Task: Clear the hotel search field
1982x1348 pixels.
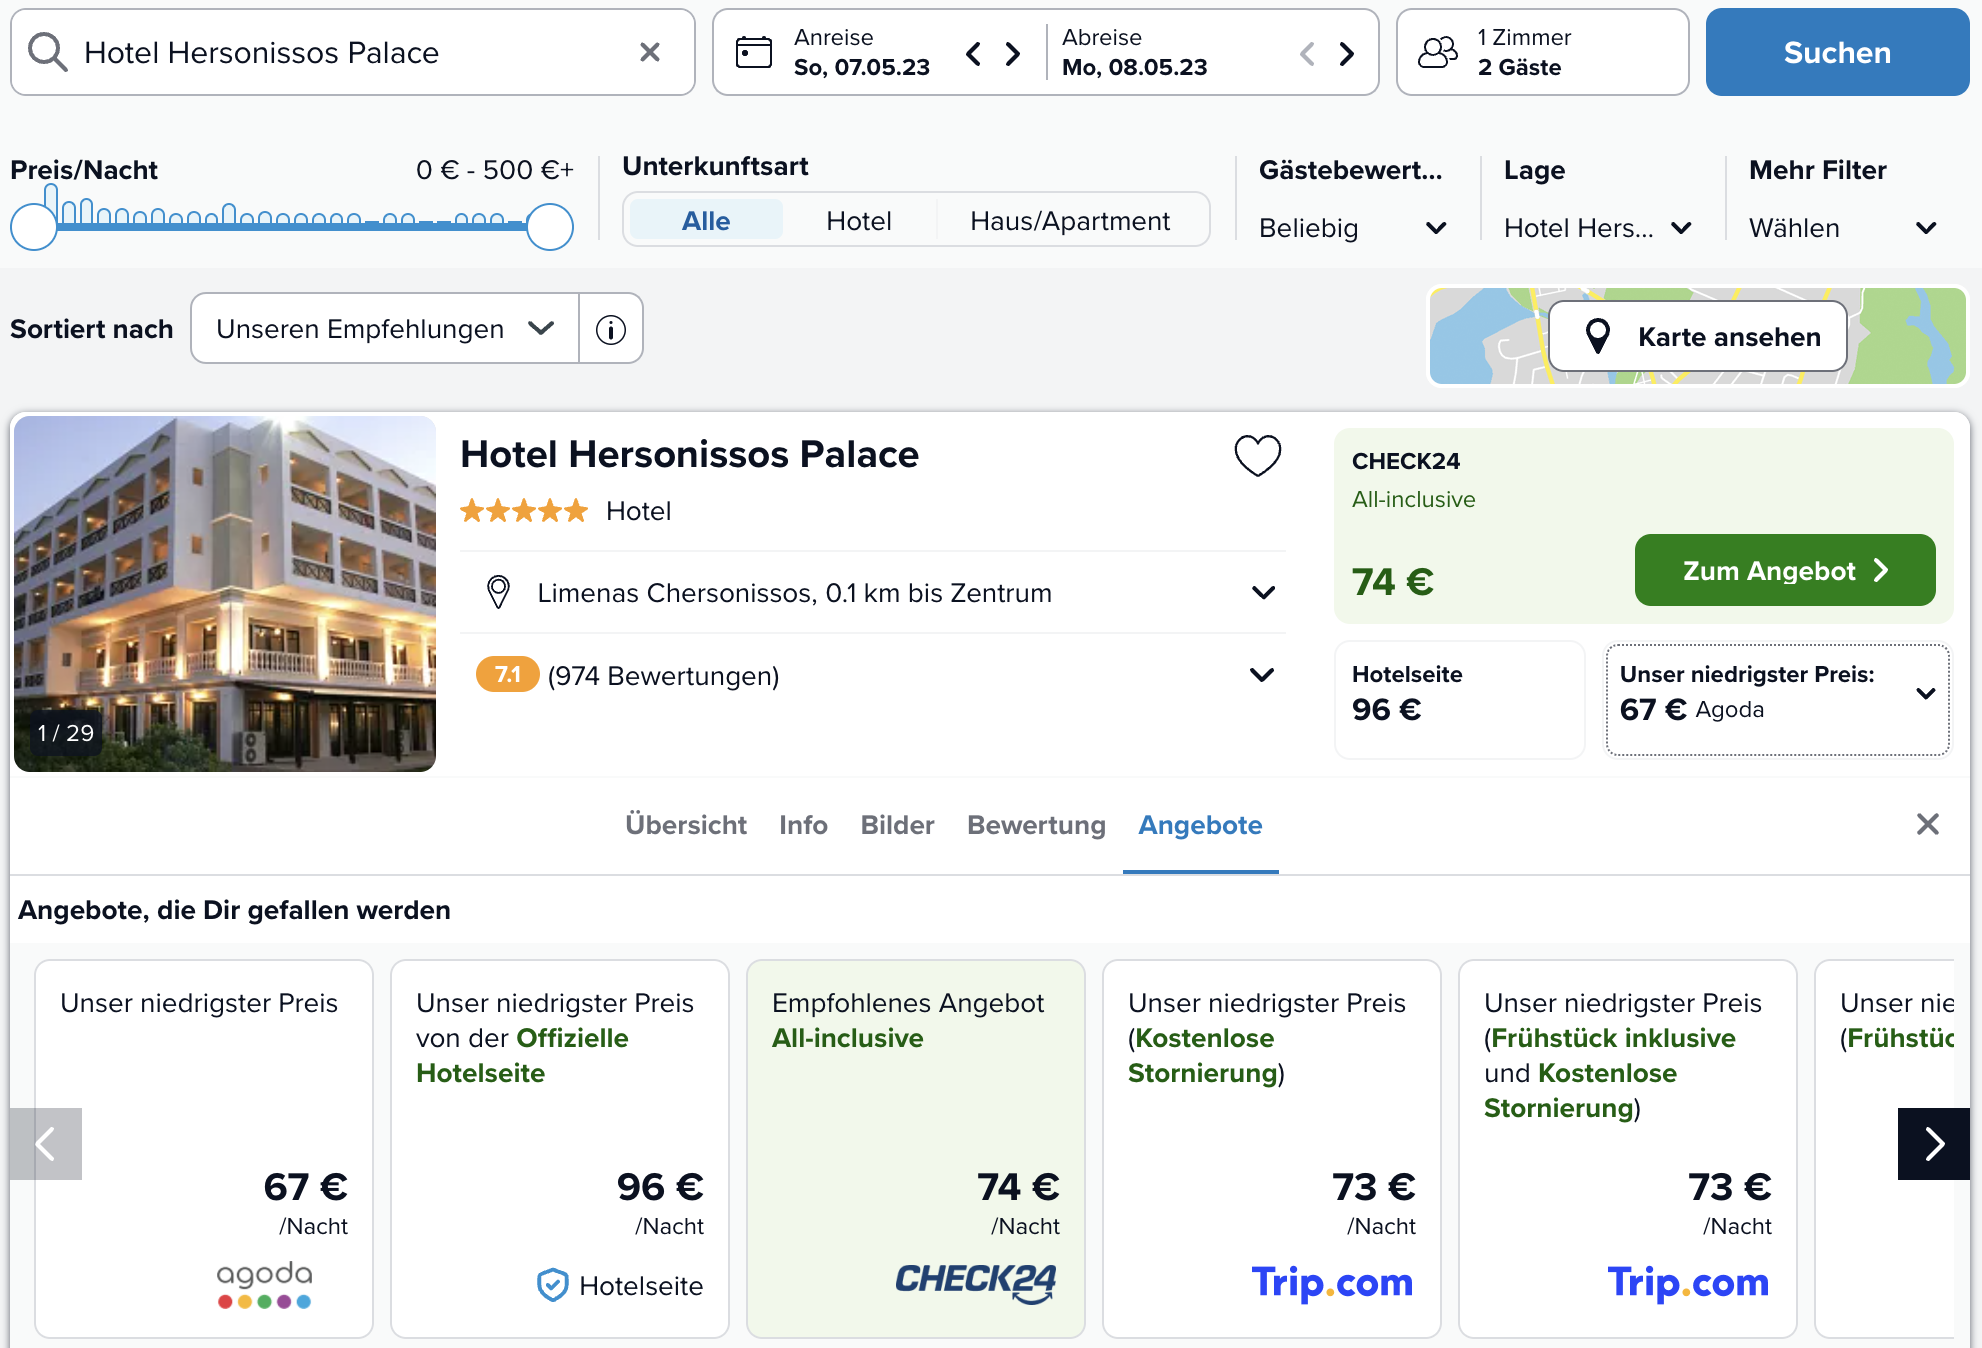Action: 650,52
